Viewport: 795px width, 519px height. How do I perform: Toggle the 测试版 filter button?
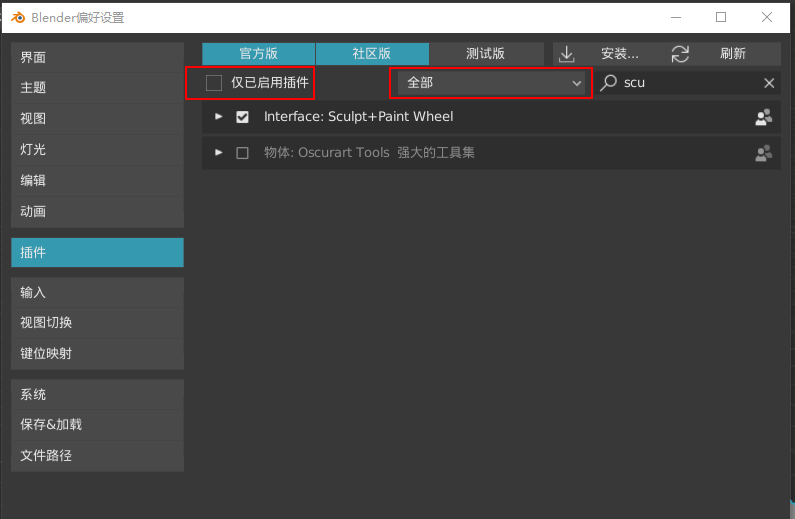pos(486,54)
